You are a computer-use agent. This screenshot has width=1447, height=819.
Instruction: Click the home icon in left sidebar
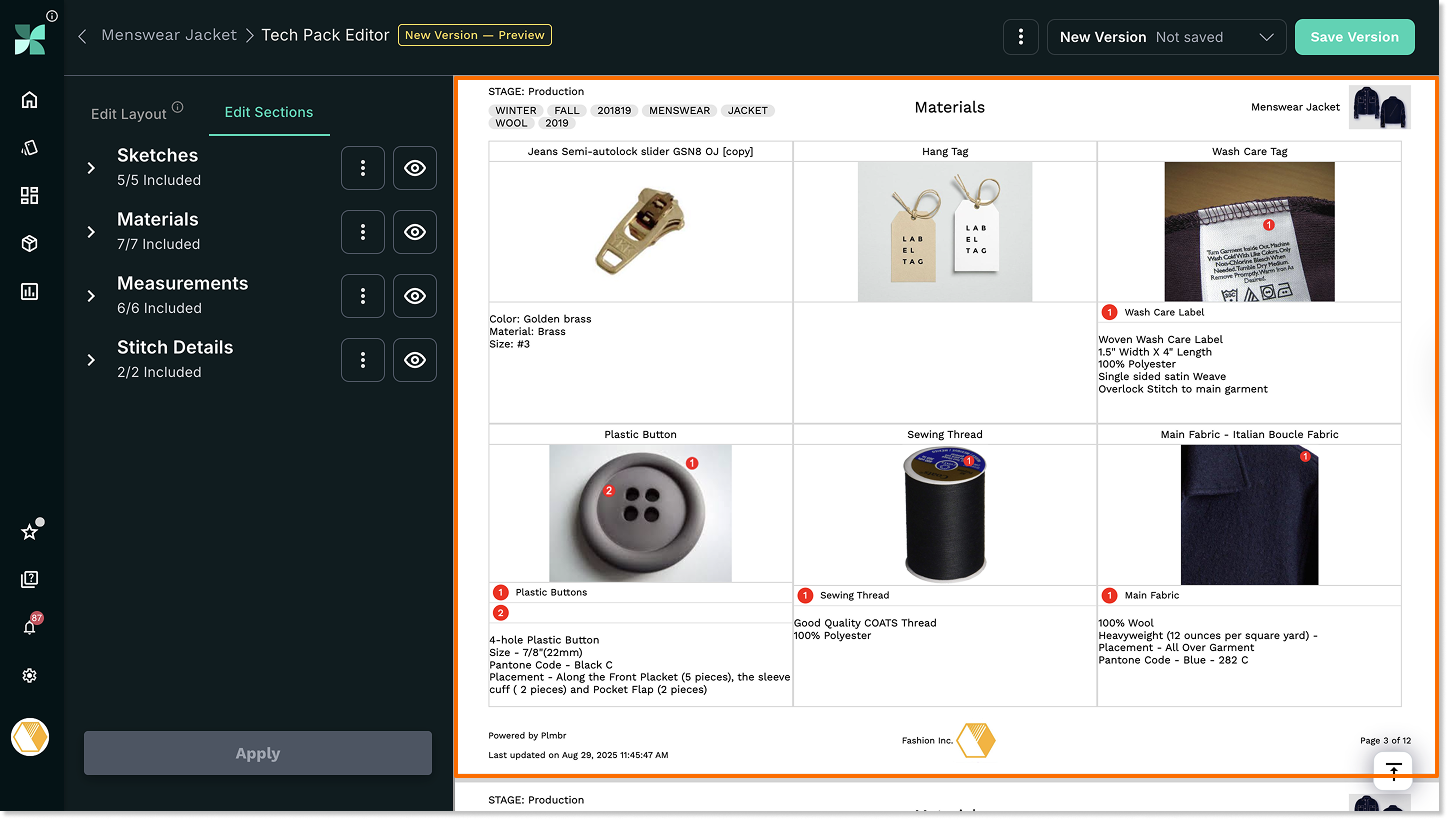coord(29,99)
